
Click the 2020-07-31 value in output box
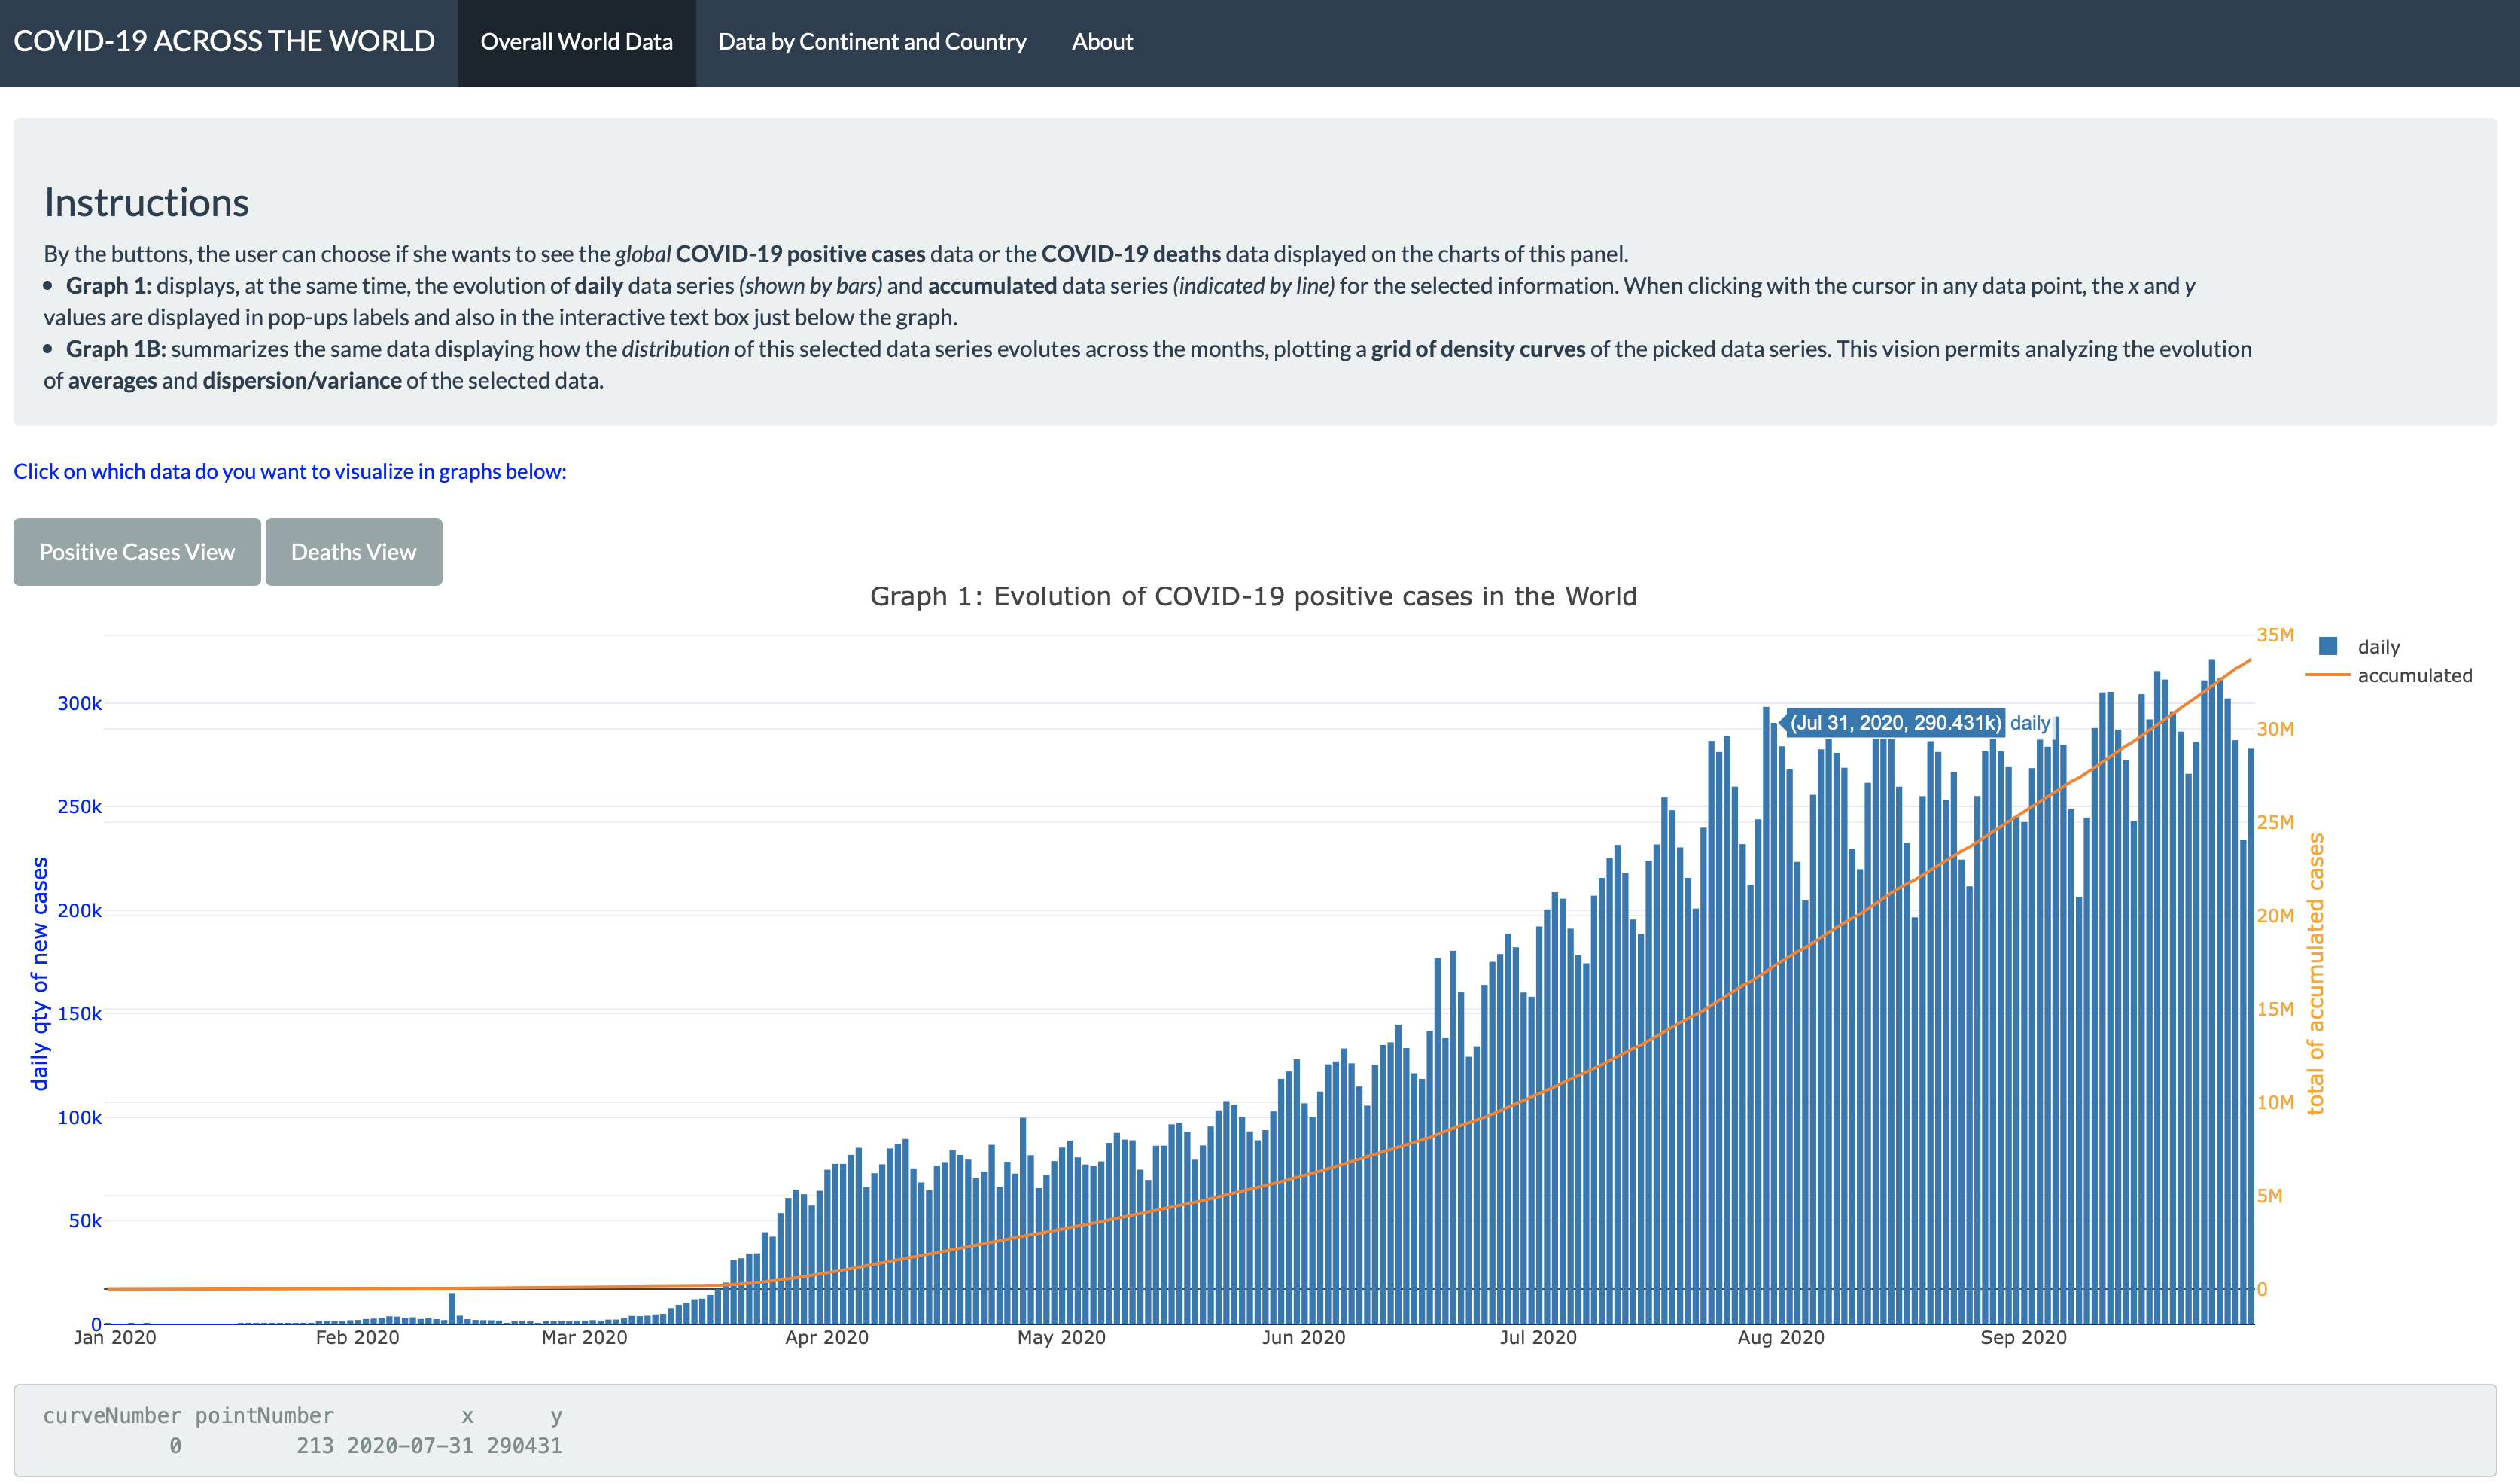tap(410, 1445)
